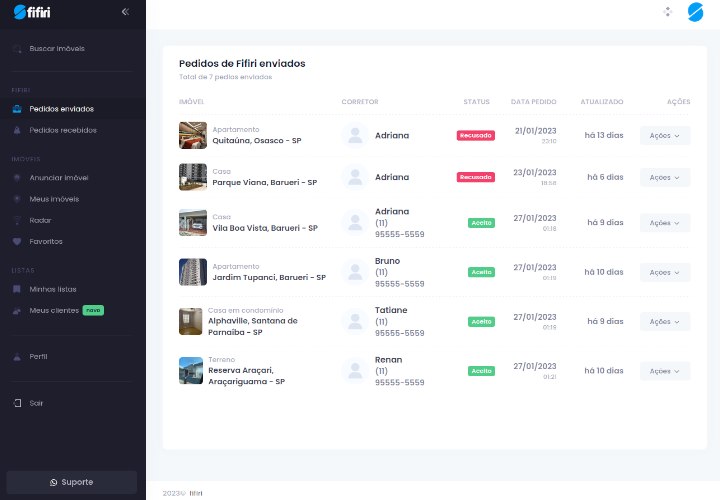Image resolution: width=720 pixels, height=500 pixels.
Task: Open Ações dropdown for Parque Viana row
Action: tap(665, 177)
